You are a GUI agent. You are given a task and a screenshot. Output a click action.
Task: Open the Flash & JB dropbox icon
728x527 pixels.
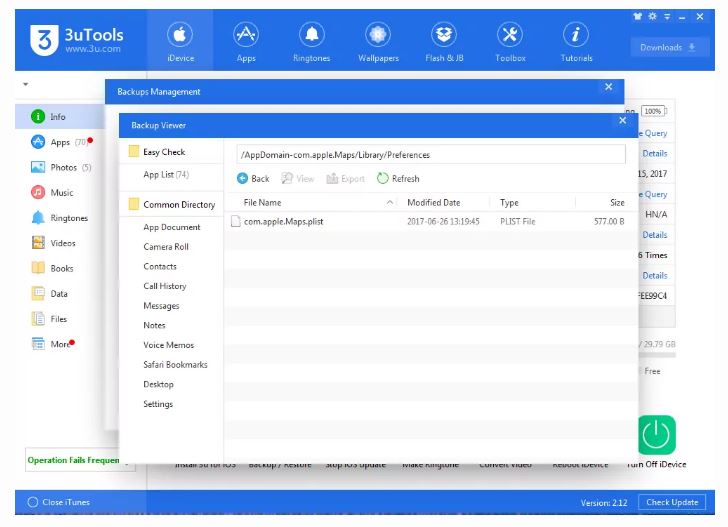pos(444,35)
